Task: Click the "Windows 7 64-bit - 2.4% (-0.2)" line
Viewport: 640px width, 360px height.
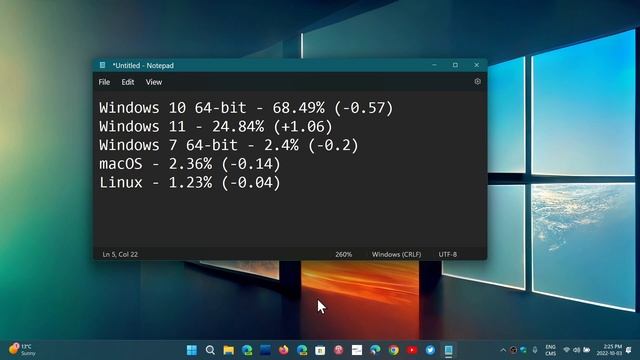Action: (229, 145)
